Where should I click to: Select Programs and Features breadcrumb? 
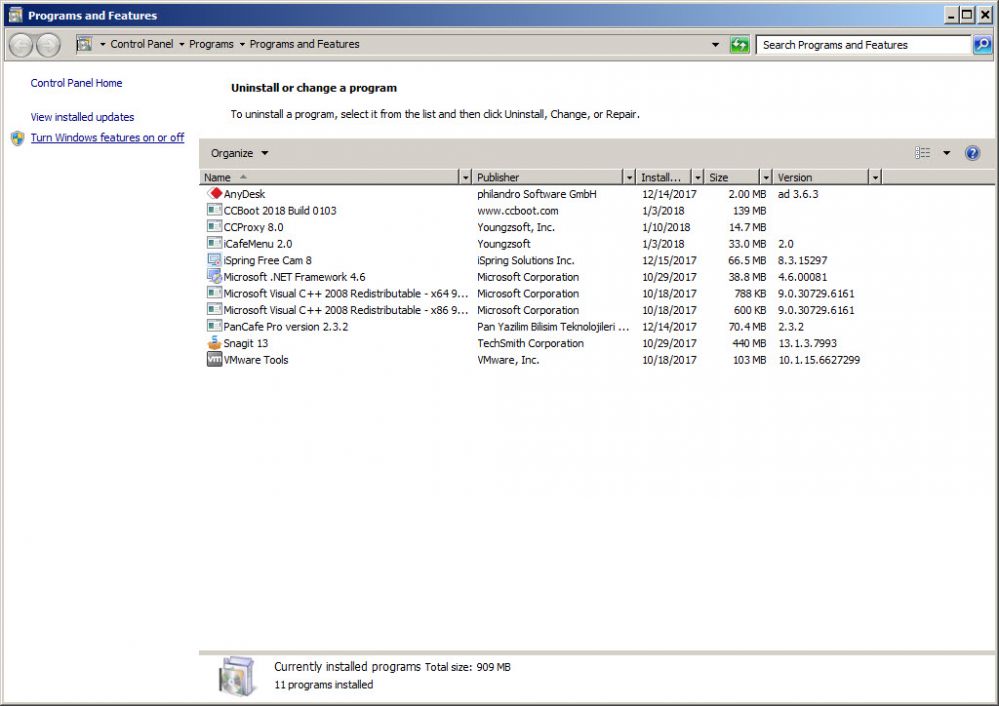tap(305, 44)
